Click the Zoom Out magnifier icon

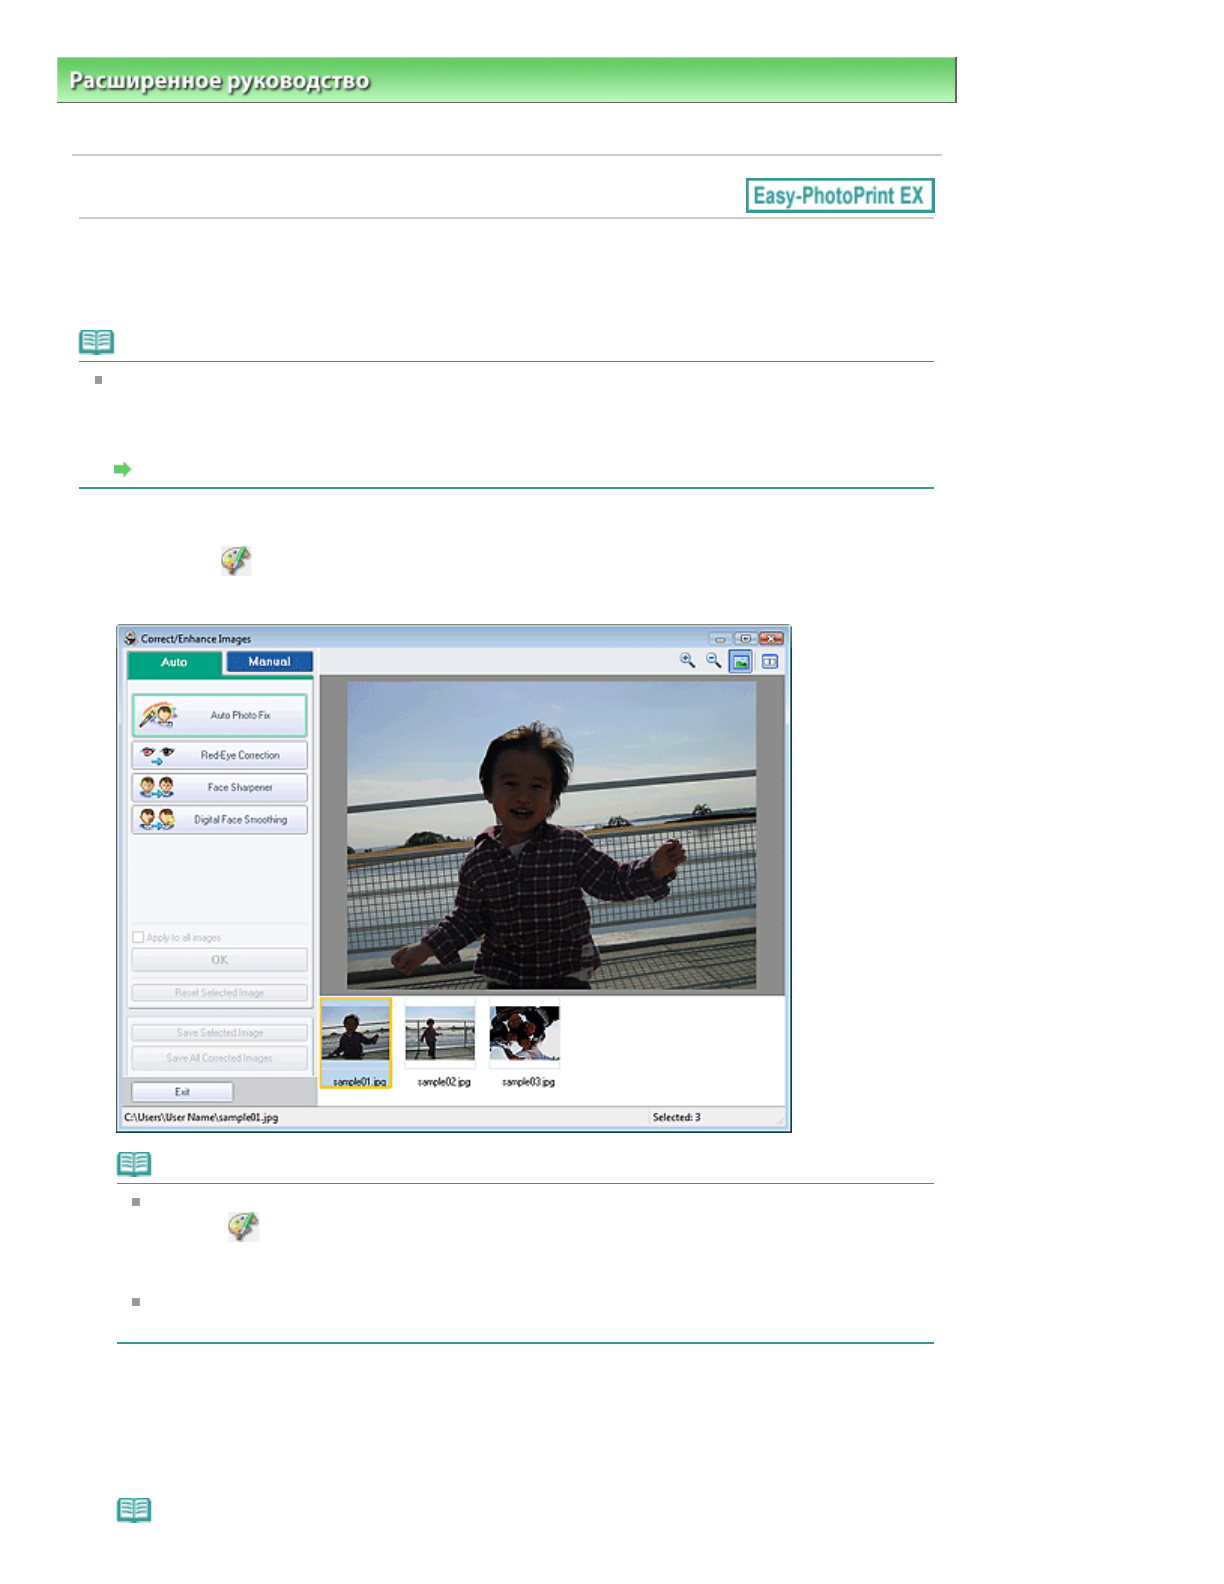pyautogui.click(x=713, y=661)
